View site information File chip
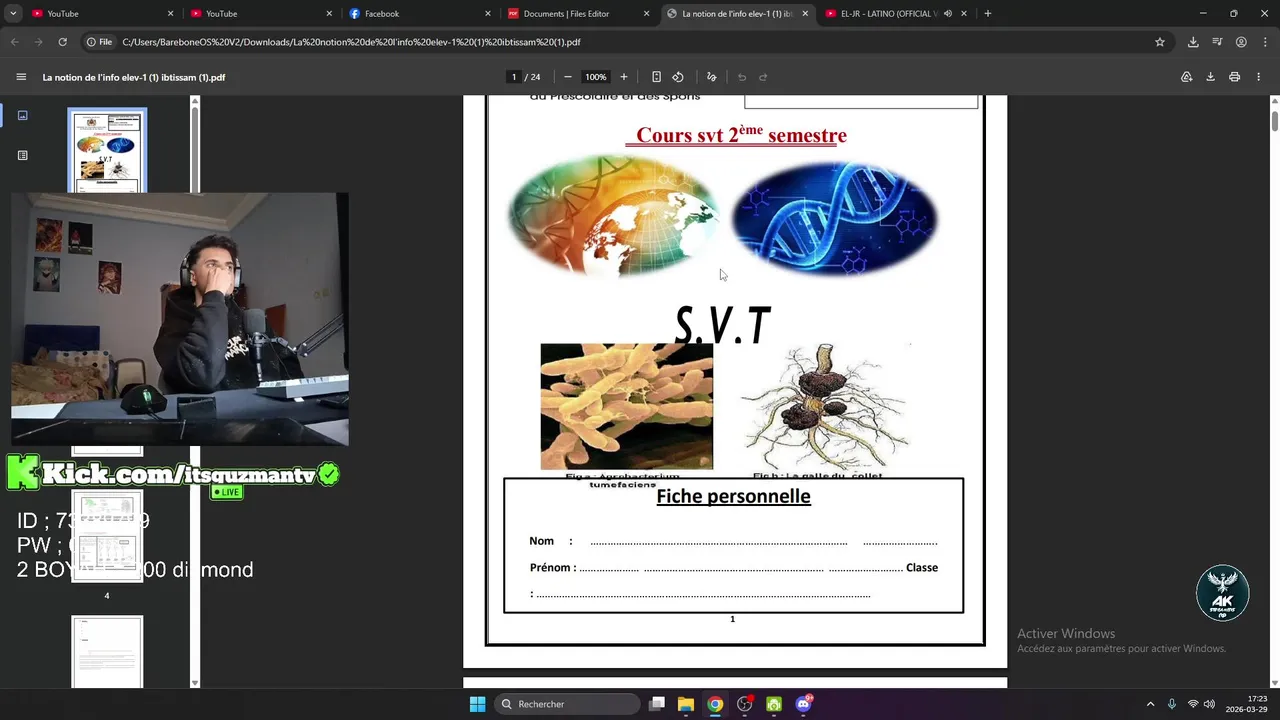This screenshot has width=1280, height=720. (x=99, y=42)
